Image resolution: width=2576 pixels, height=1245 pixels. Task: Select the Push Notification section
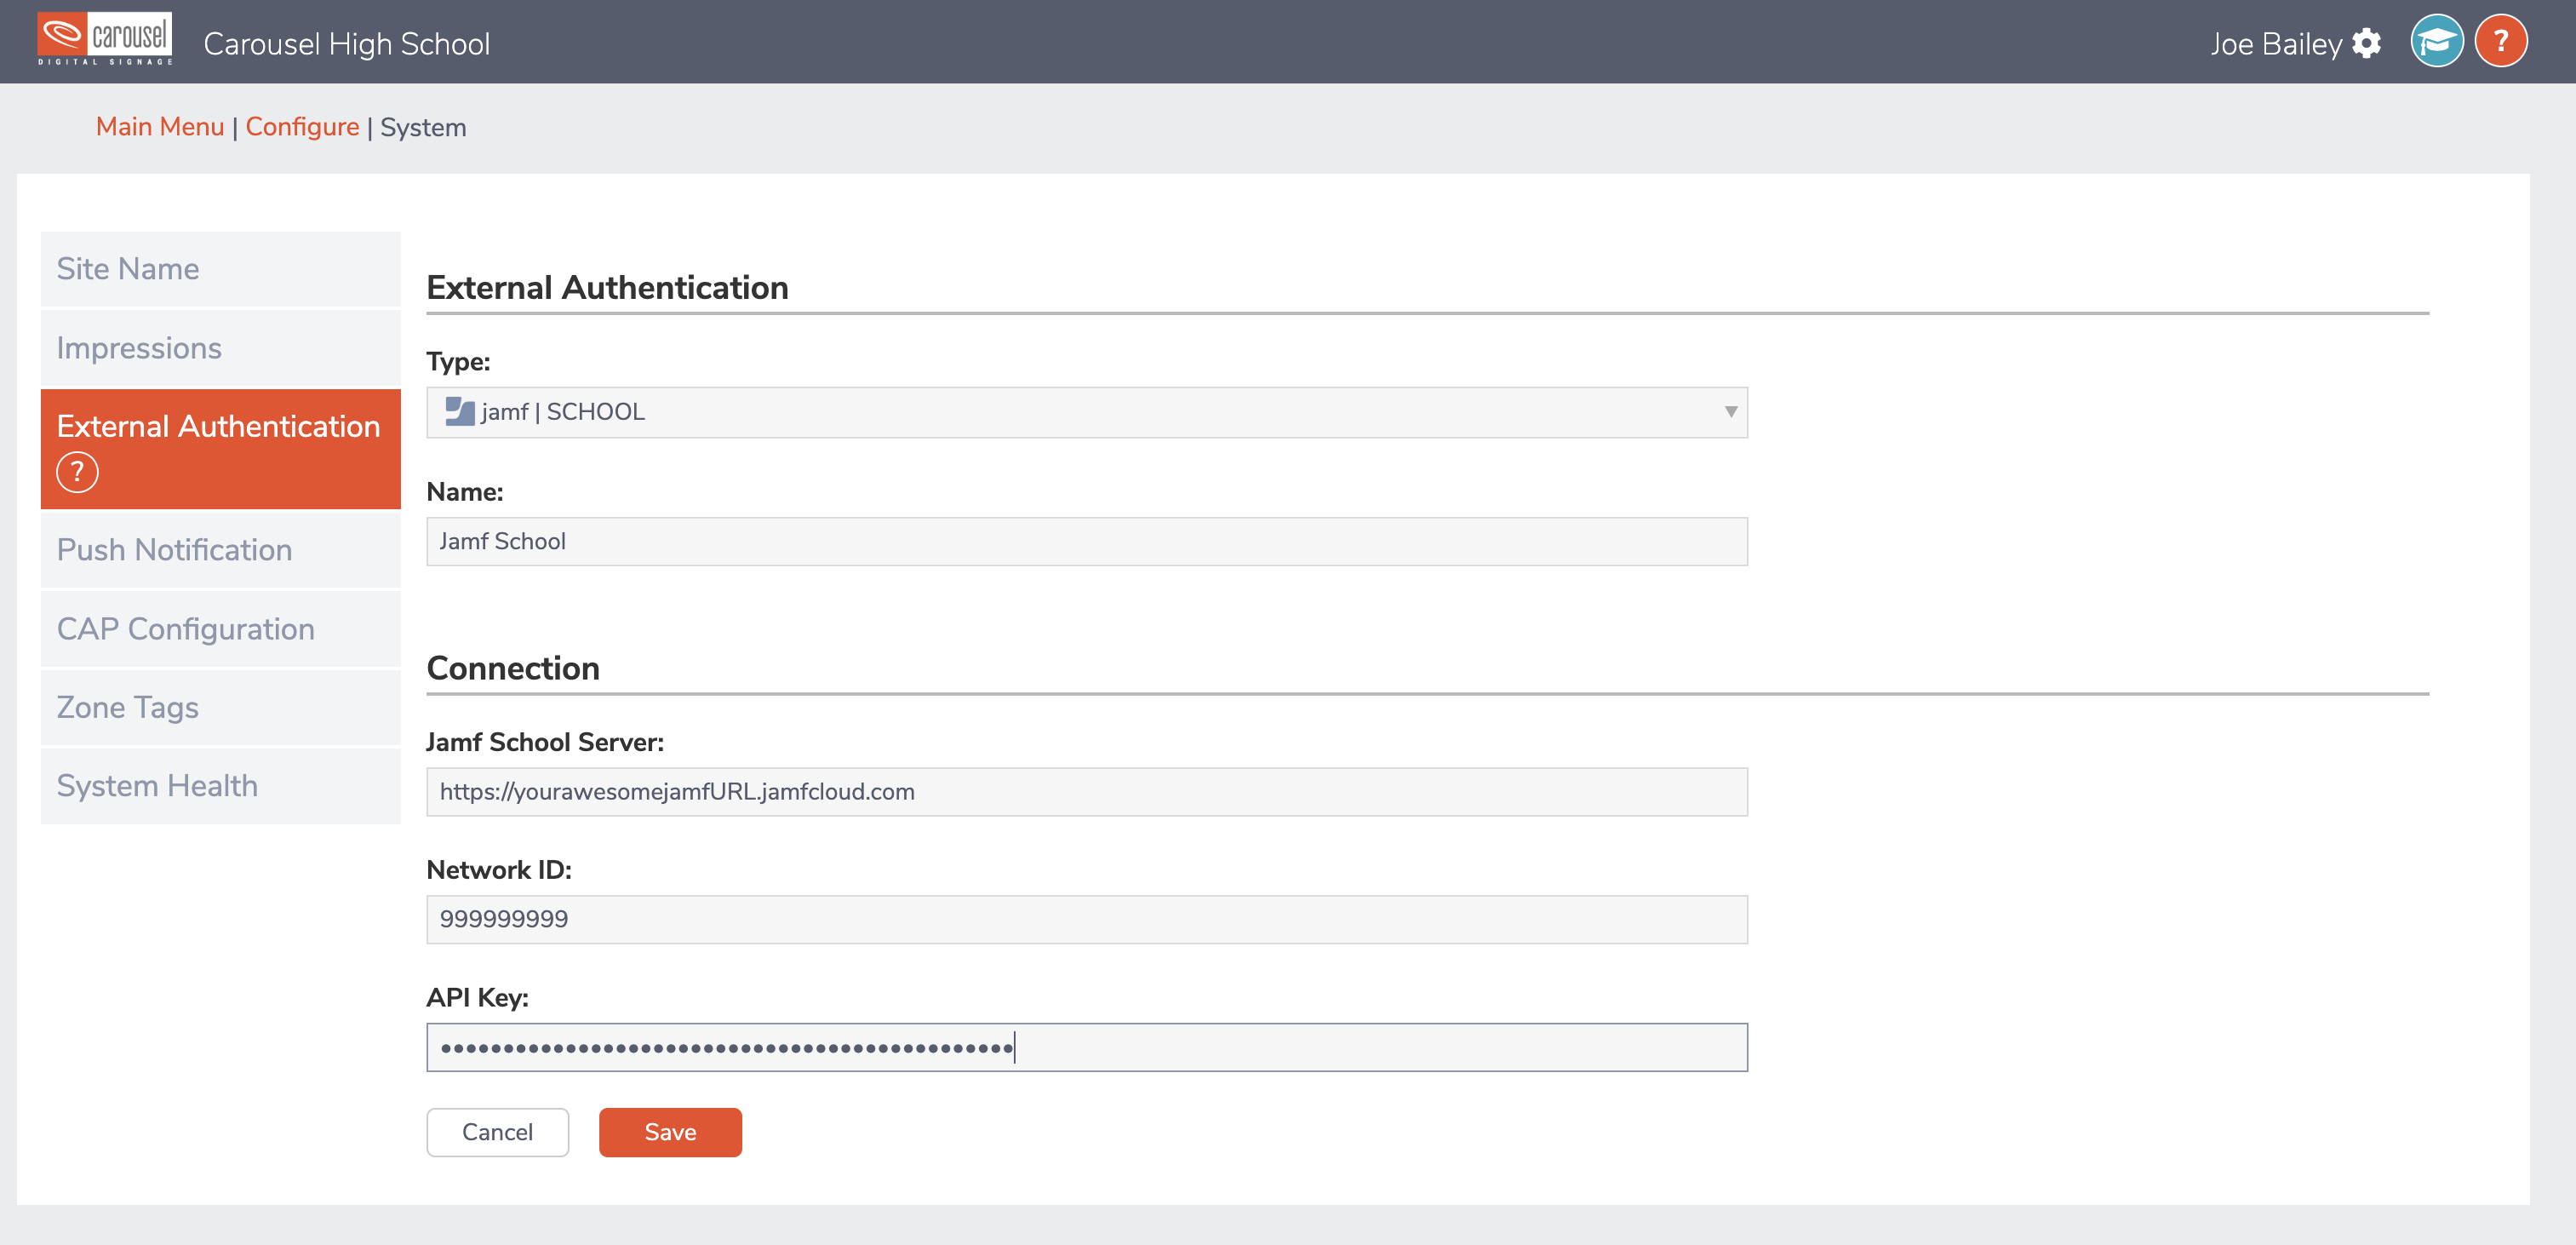[174, 549]
